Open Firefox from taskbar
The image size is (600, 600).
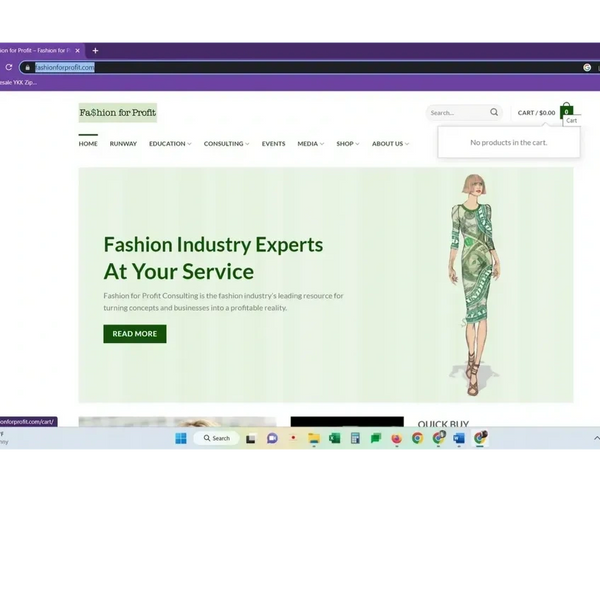pyautogui.click(x=396, y=438)
